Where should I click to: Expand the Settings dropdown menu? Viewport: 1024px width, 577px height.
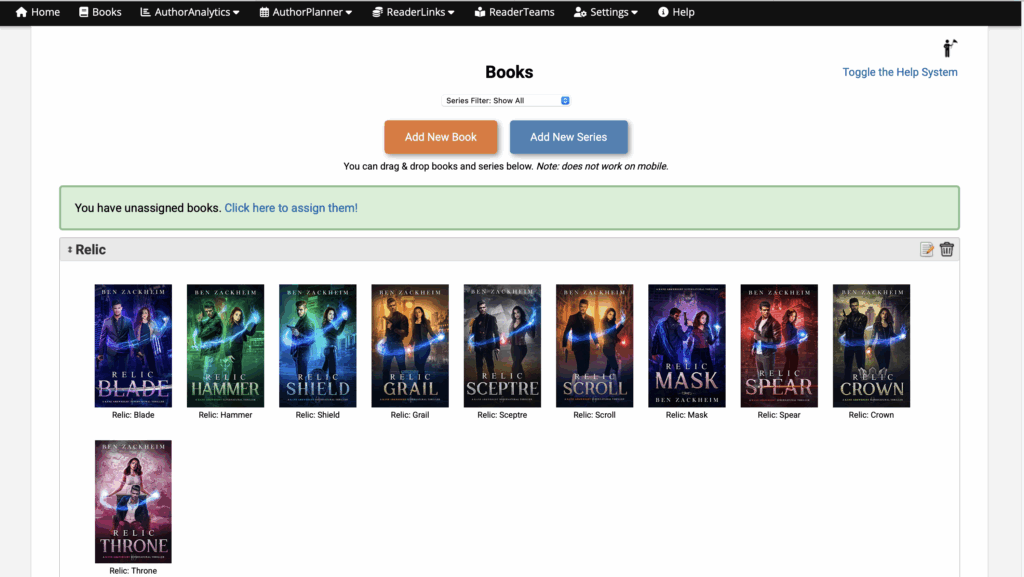click(x=605, y=12)
